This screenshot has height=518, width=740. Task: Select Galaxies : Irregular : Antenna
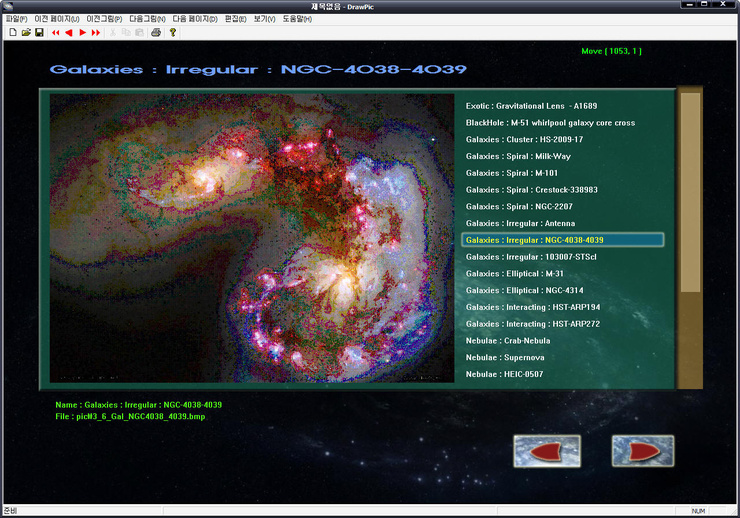coord(520,224)
